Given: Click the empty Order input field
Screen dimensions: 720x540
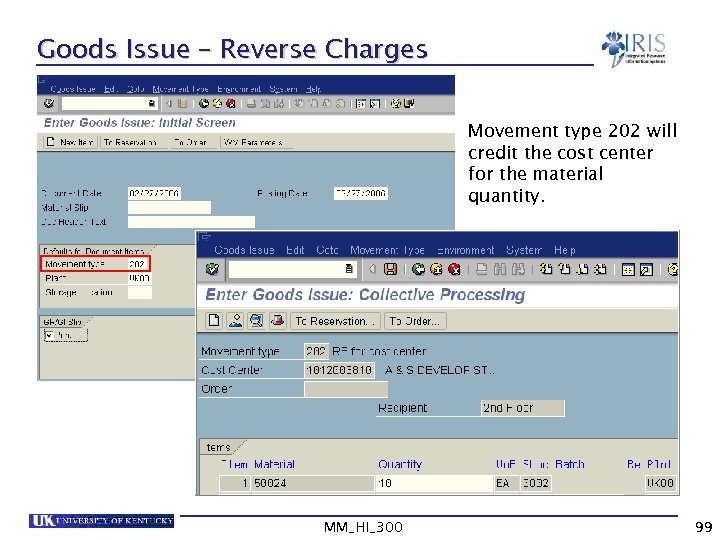Looking at the screenshot, I should 346,389.
